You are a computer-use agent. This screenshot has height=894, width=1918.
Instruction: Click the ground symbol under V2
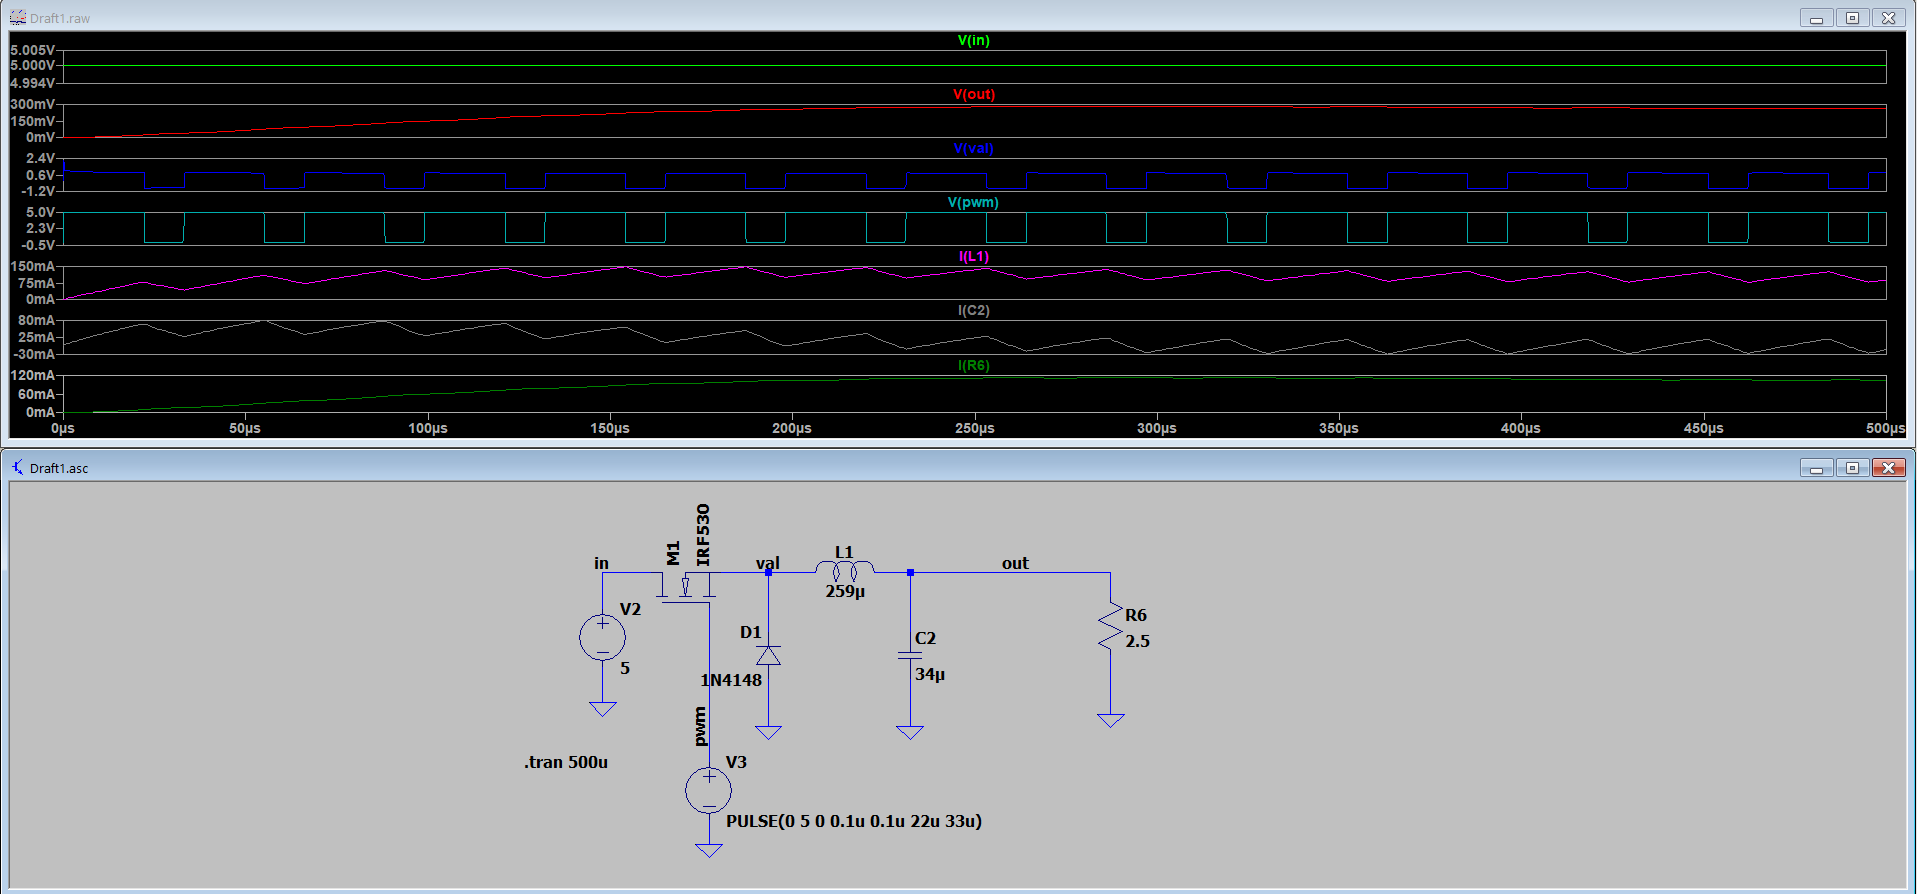pos(603,709)
